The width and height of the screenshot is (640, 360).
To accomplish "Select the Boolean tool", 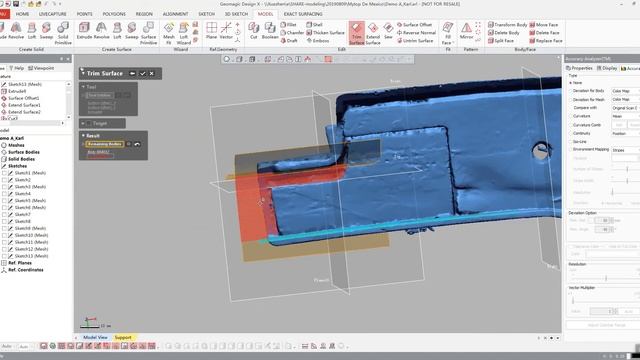I will click(270, 31).
